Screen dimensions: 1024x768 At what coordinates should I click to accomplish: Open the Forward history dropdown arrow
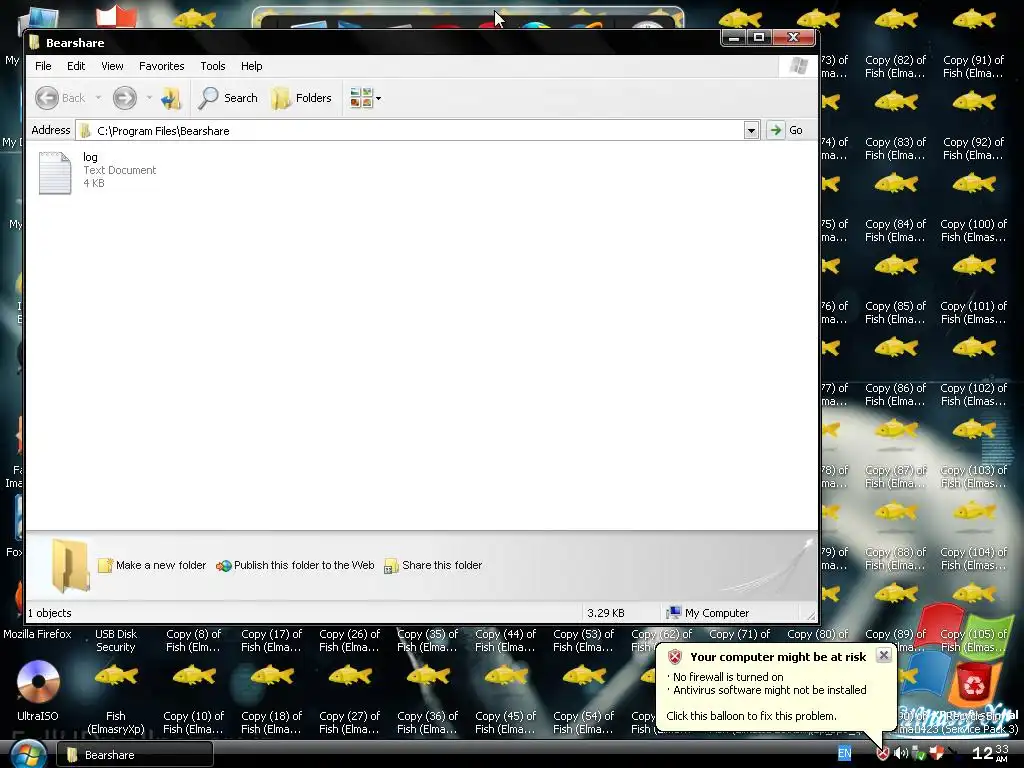click(x=149, y=98)
